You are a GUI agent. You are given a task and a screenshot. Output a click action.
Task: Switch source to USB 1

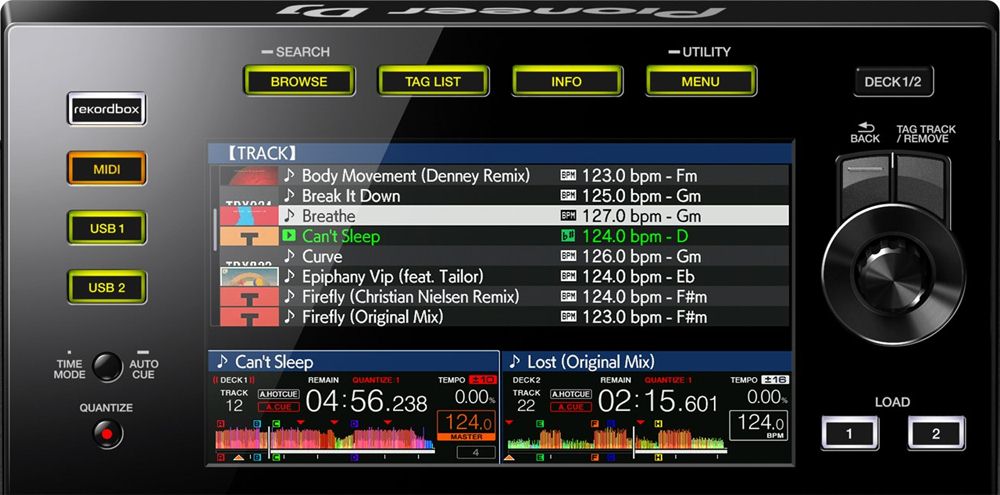coord(107,228)
